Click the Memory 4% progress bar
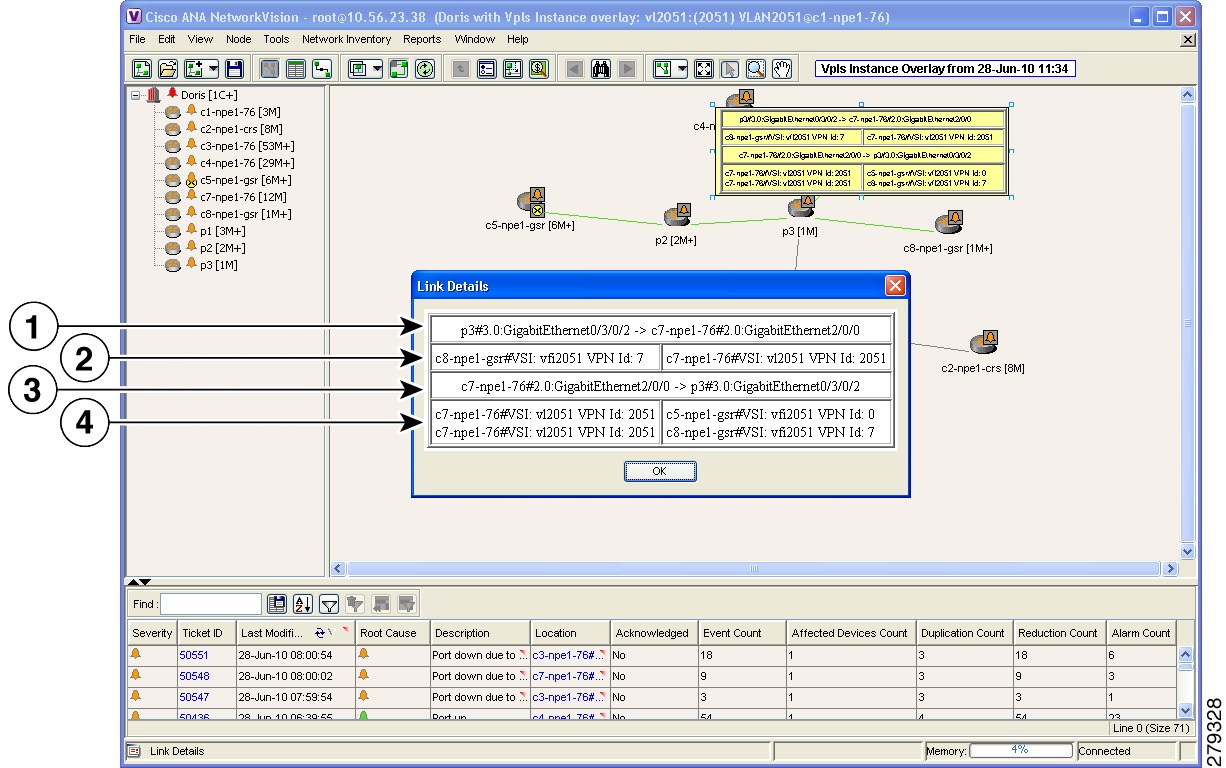The height and width of the screenshot is (768, 1226). (x=1020, y=751)
